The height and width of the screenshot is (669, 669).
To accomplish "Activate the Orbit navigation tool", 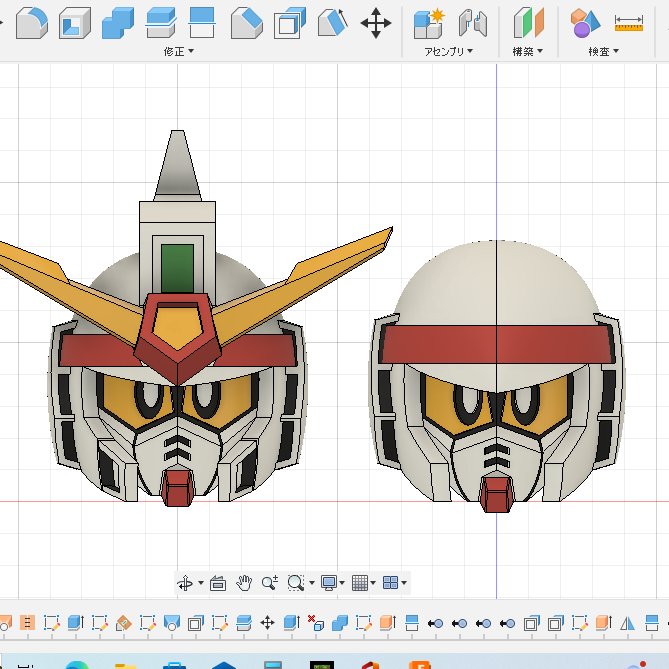I will pos(185,583).
